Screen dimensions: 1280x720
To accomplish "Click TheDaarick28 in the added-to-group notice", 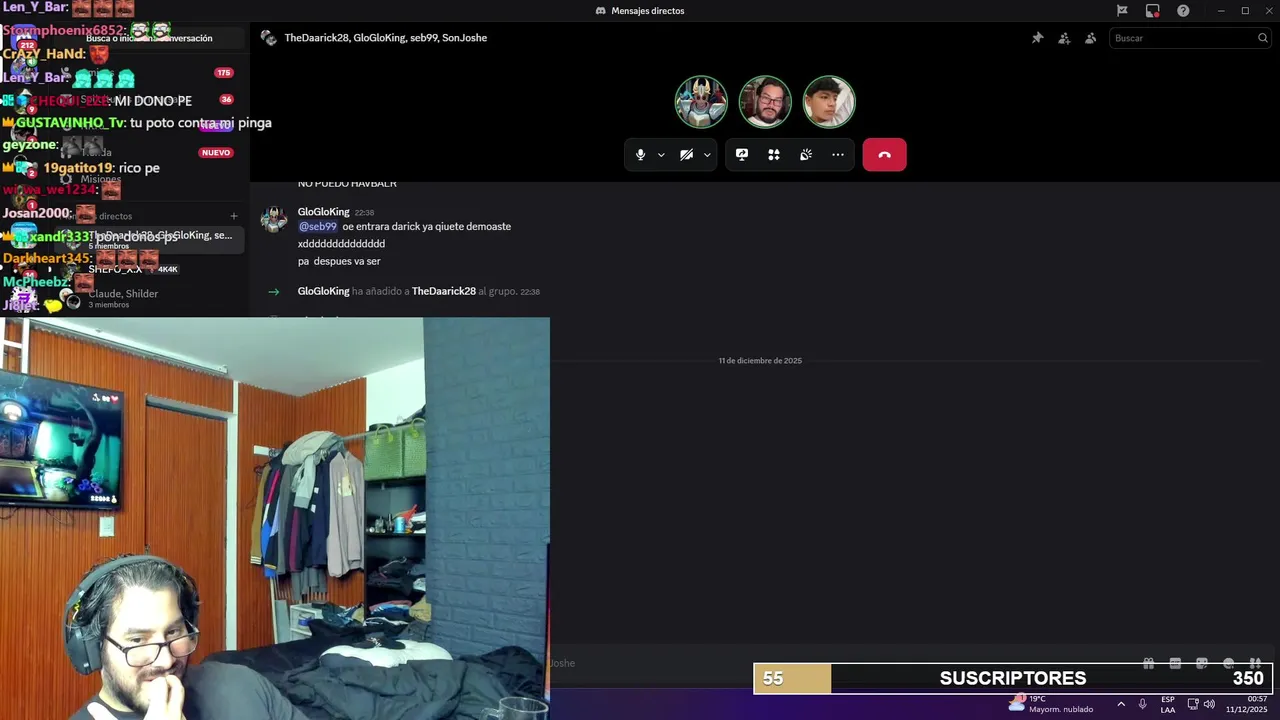I will click(443, 291).
